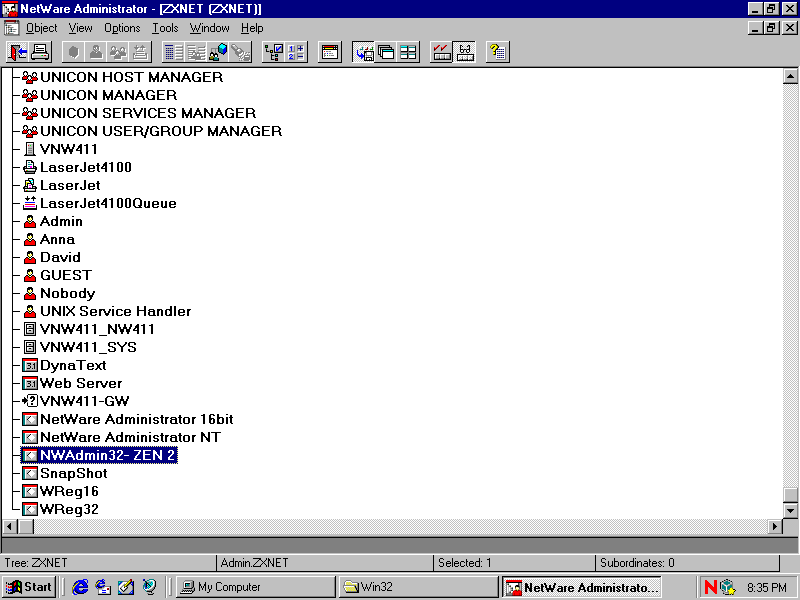Viewport: 800px width, 600px height.
Task: Click the printer icon in the toolbar
Action: click(x=40, y=52)
